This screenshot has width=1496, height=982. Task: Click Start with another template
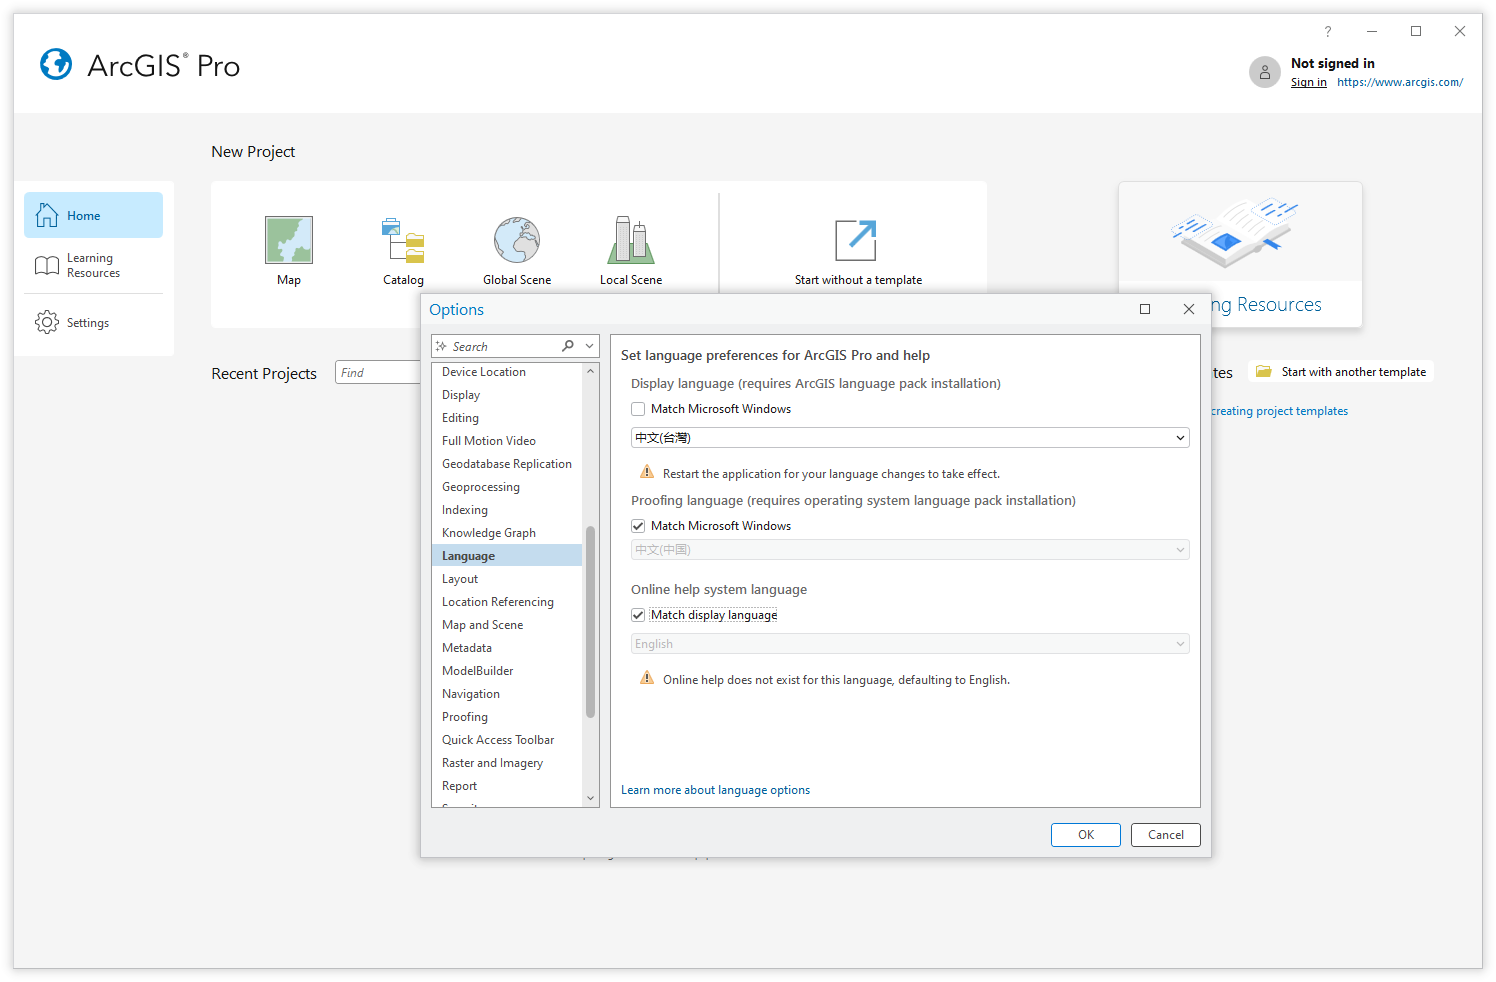[x=1341, y=371]
